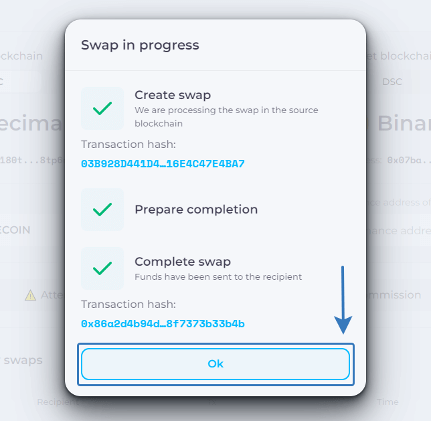Screen dimensions: 431x422
Task: Click the source blockchain processing description text
Action: coord(226,117)
